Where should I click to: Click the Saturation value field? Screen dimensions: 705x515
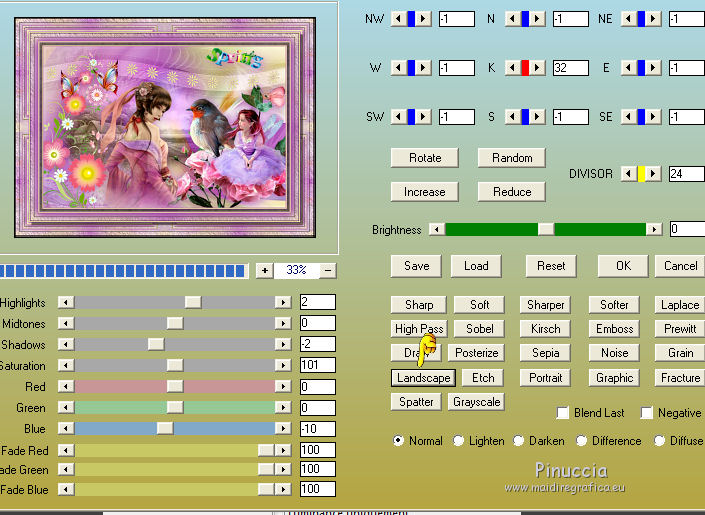coord(317,365)
